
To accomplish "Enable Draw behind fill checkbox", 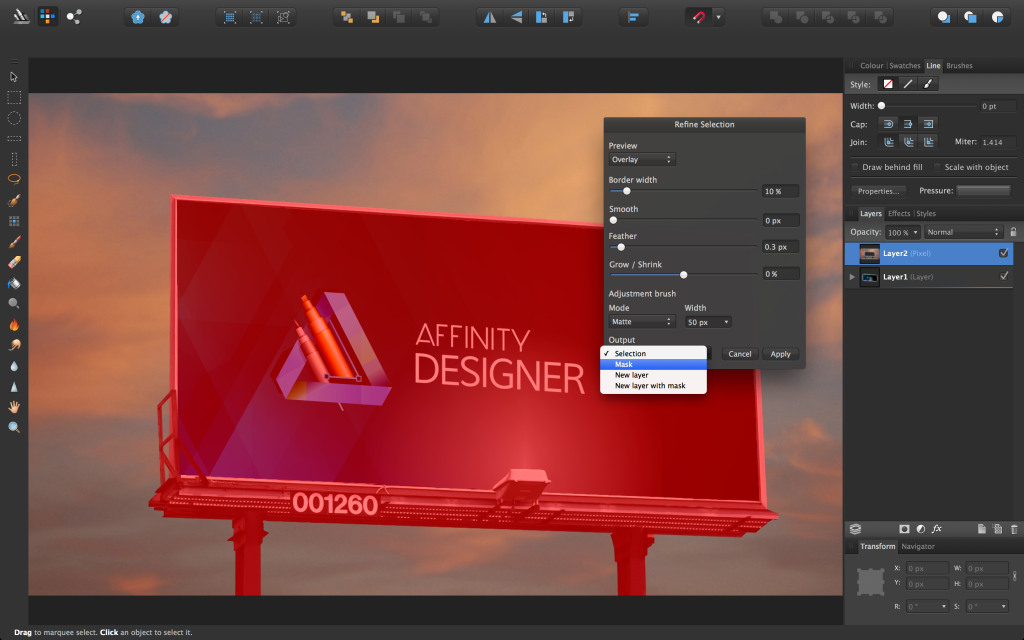I will tap(855, 167).
